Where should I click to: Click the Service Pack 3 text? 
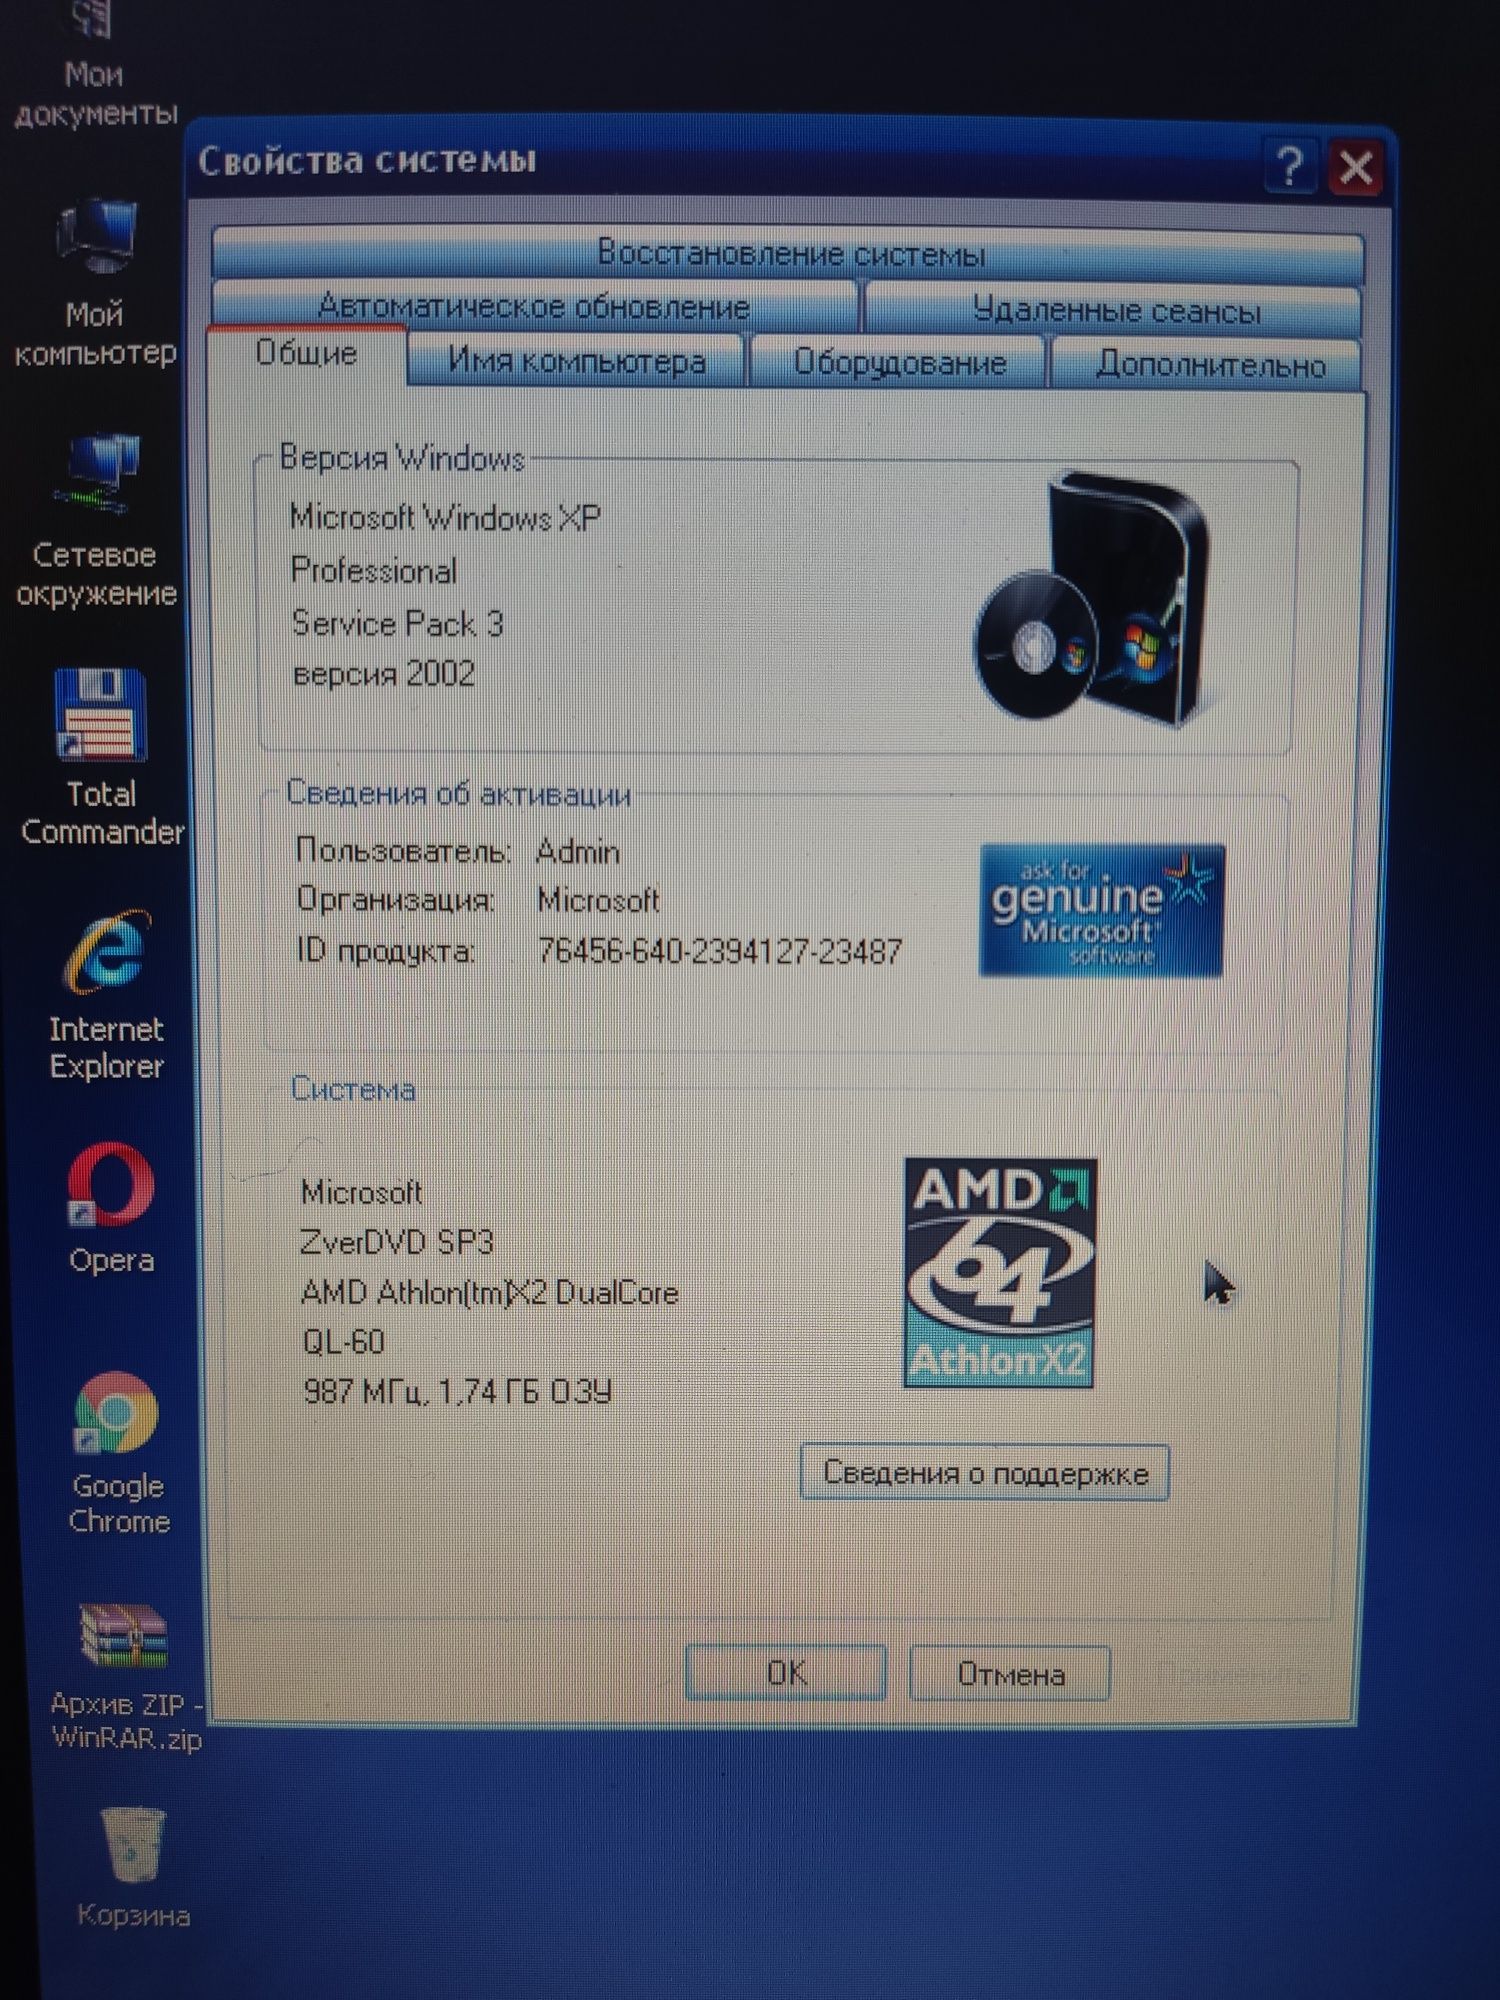click(x=397, y=623)
